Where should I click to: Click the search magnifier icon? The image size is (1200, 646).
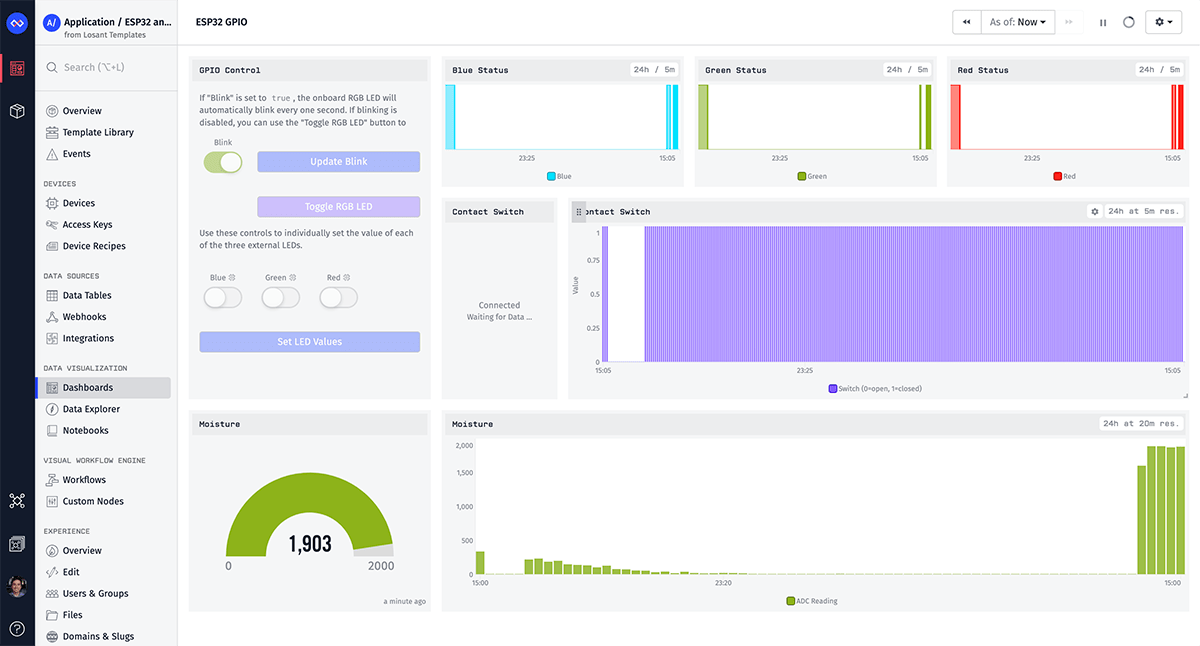click(x=52, y=67)
